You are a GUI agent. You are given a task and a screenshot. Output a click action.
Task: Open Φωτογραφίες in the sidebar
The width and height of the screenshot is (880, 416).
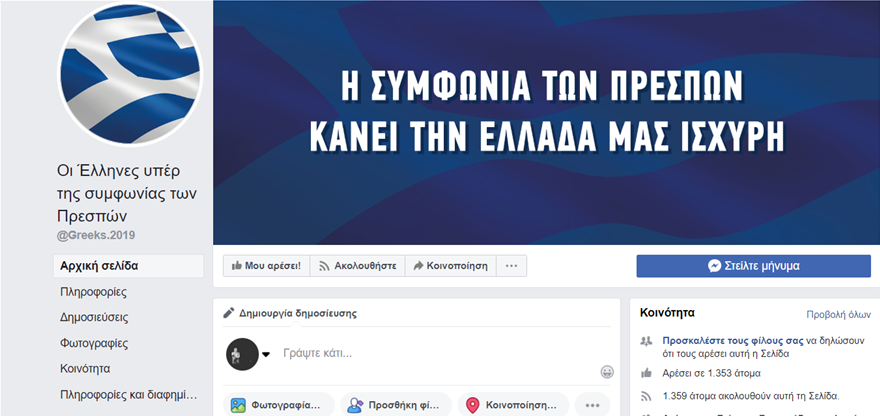tap(94, 343)
